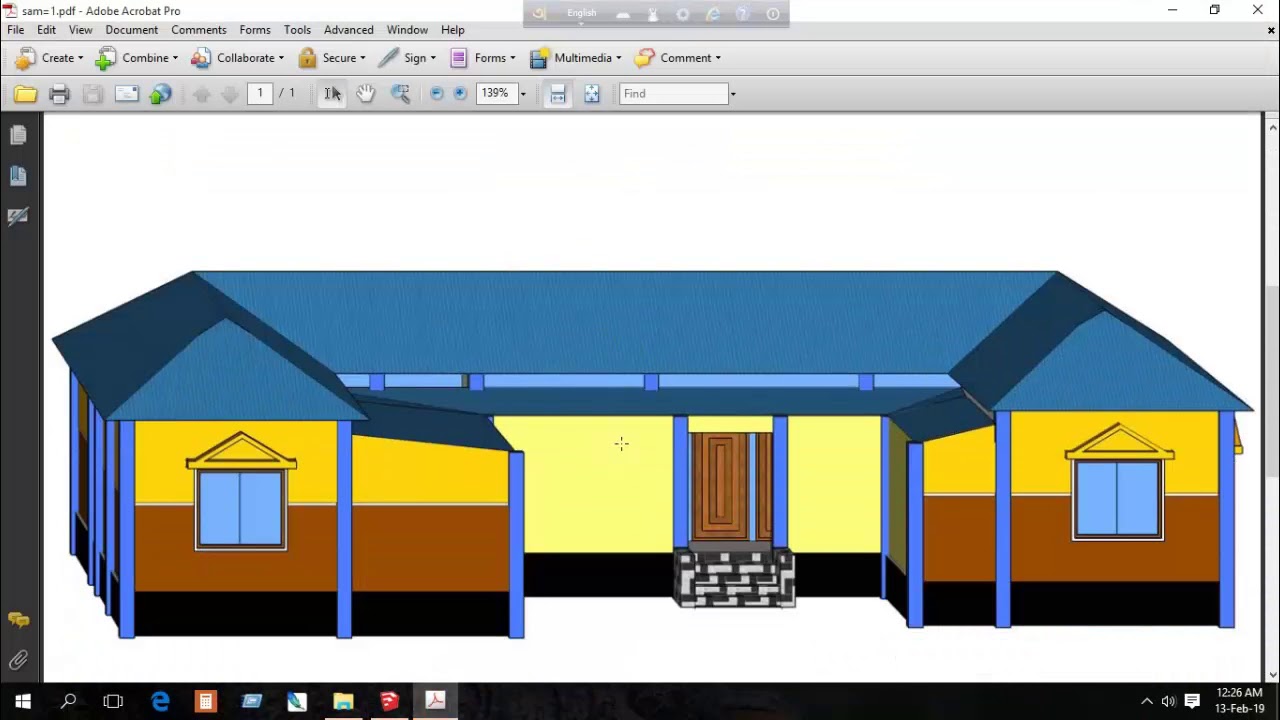This screenshot has width=1280, height=720.
Task: Show hidden tray icons chevron
Action: point(1147,701)
